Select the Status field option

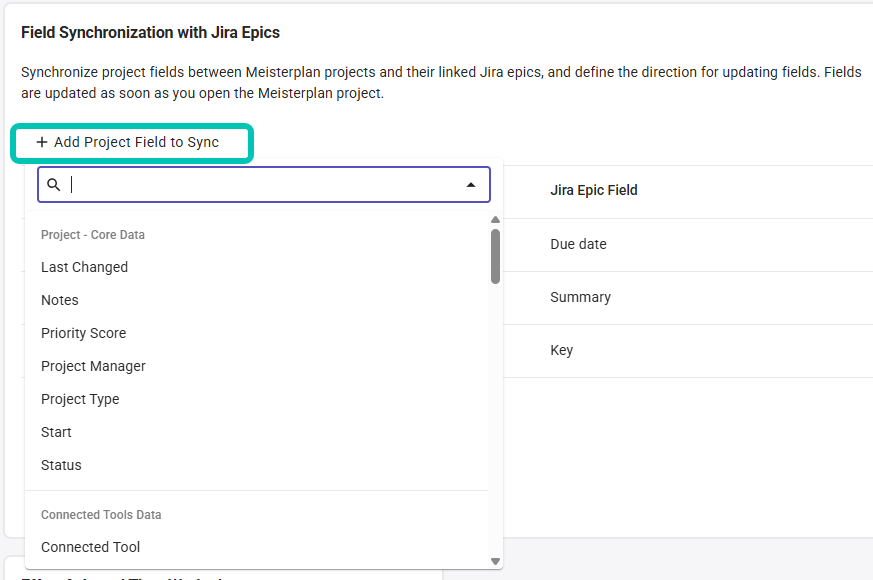(x=256, y=465)
